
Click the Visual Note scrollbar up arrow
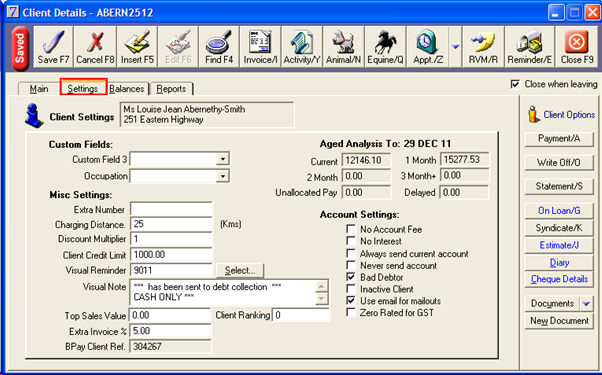(321, 286)
